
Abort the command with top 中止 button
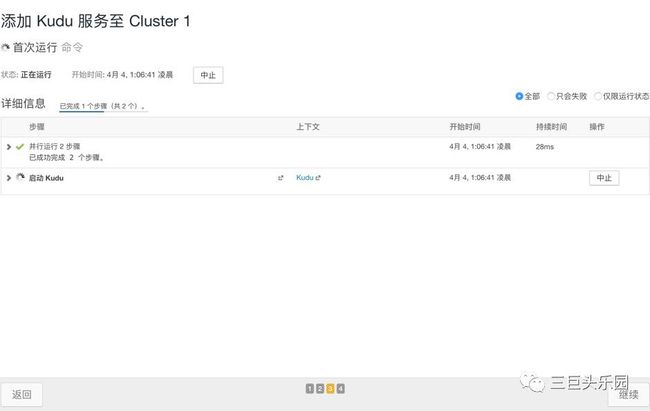coord(207,75)
